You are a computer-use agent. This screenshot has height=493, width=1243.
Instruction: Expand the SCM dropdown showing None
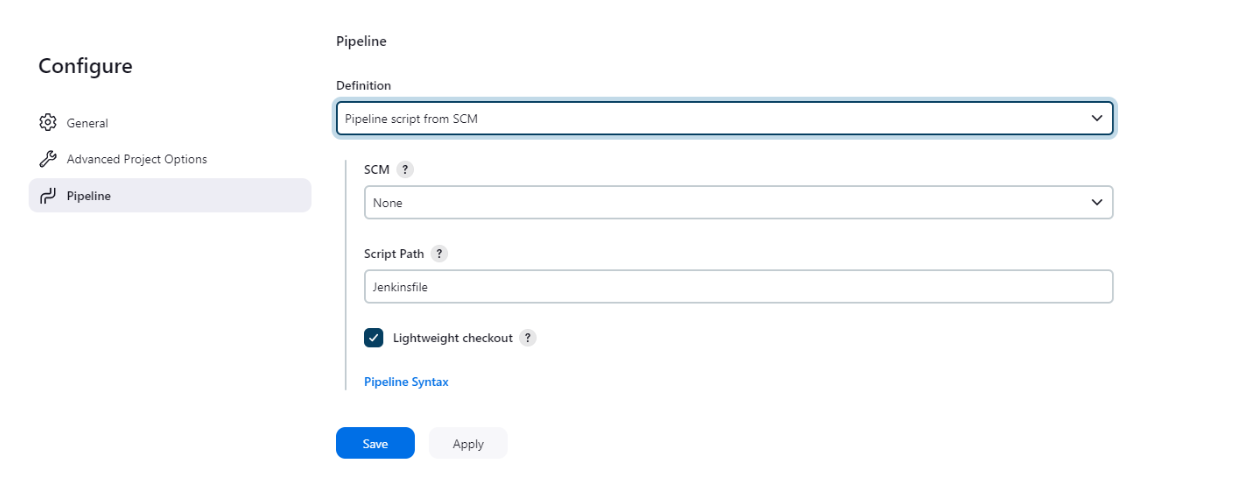click(738, 202)
